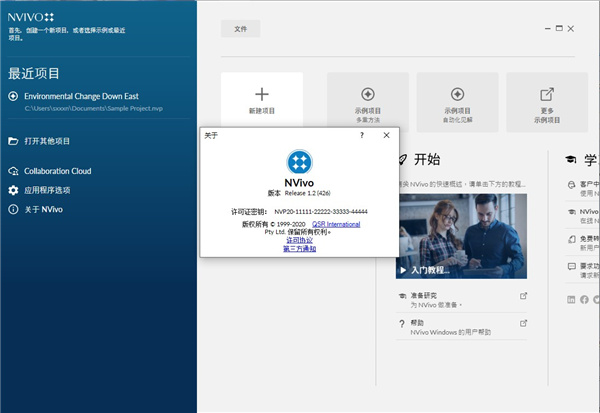
Task: Close the 关于 dialog
Action: pos(386,134)
